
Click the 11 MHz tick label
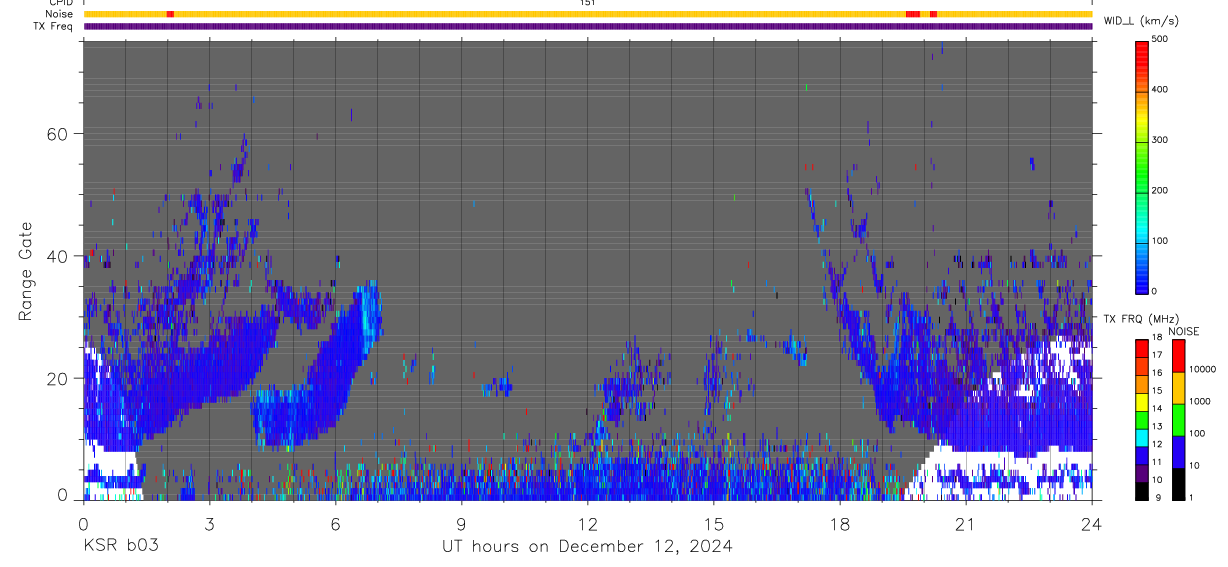[1158, 462]
